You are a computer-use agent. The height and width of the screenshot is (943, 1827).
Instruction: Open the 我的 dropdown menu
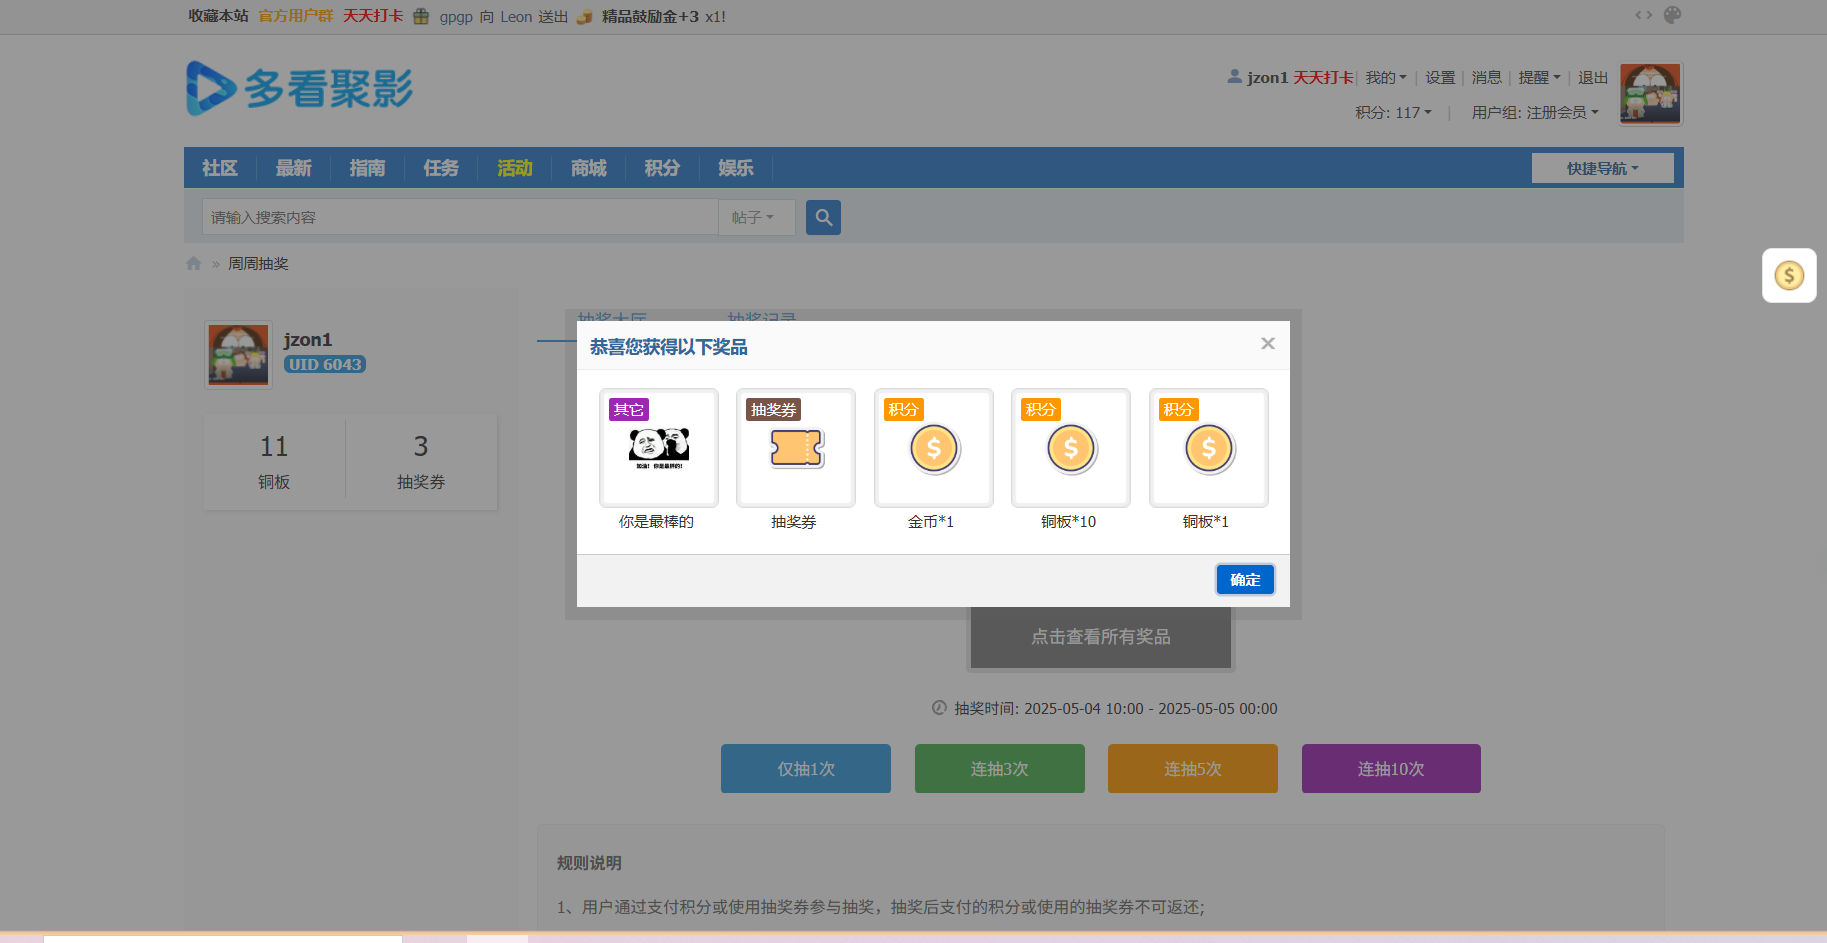[1385, 77]
